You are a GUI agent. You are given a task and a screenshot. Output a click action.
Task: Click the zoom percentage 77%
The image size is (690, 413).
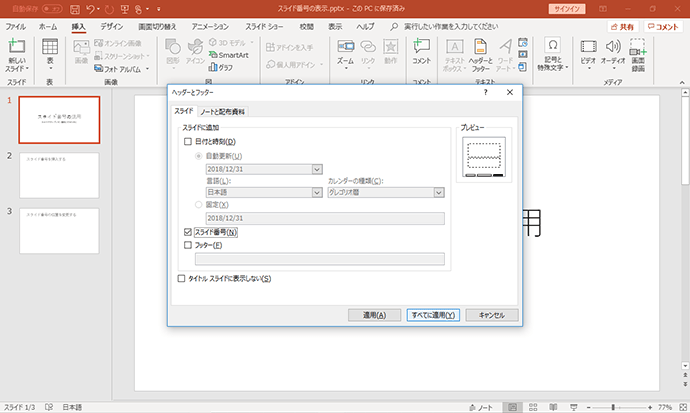click(664, 407)
